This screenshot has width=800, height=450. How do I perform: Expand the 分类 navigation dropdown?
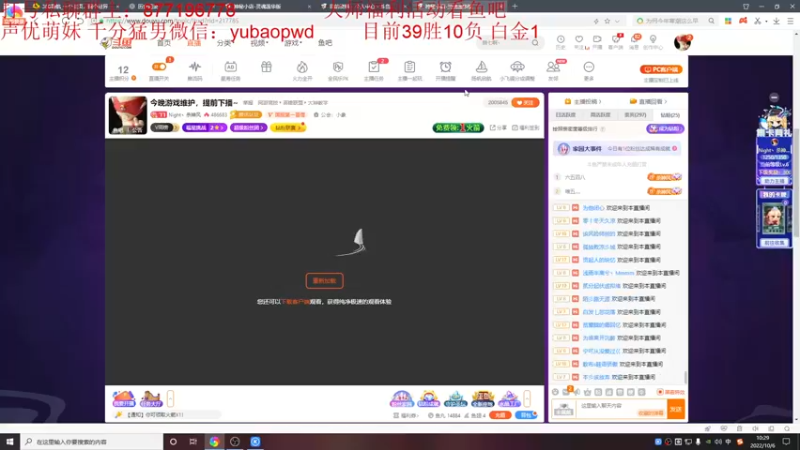(224, 43)
